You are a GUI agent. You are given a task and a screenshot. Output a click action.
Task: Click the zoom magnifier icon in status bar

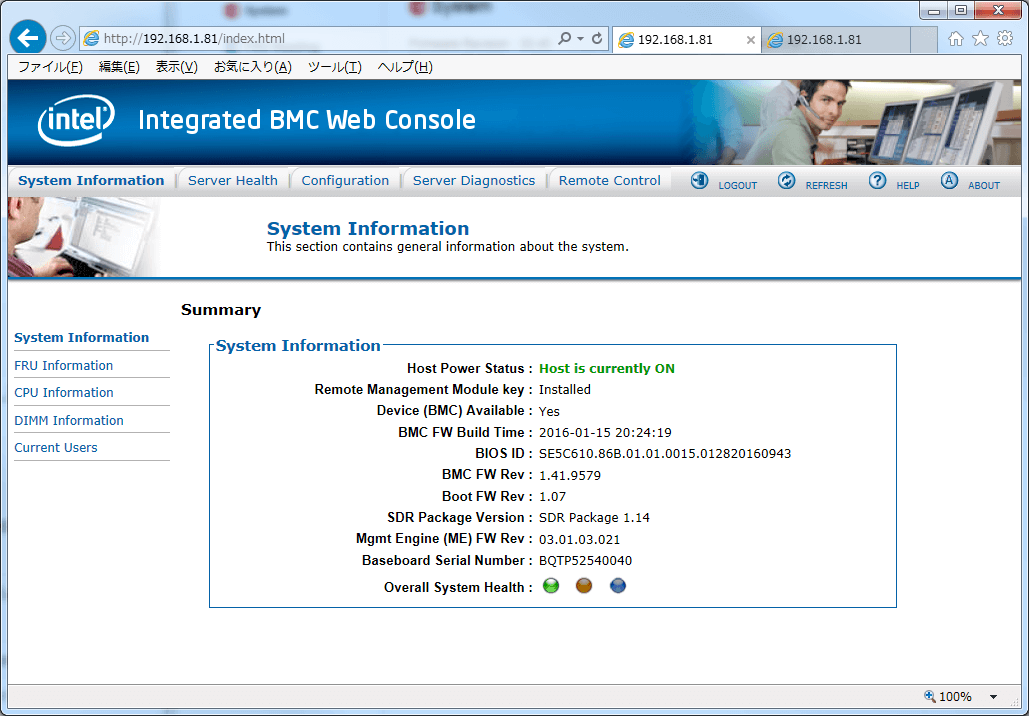tap(929, 696)
